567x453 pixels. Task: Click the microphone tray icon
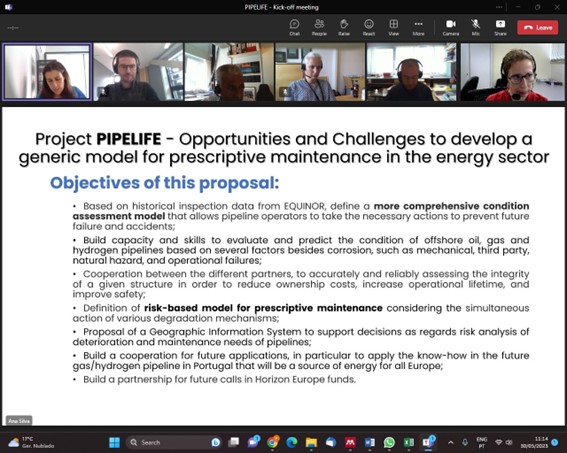click(x=465, y=442)
